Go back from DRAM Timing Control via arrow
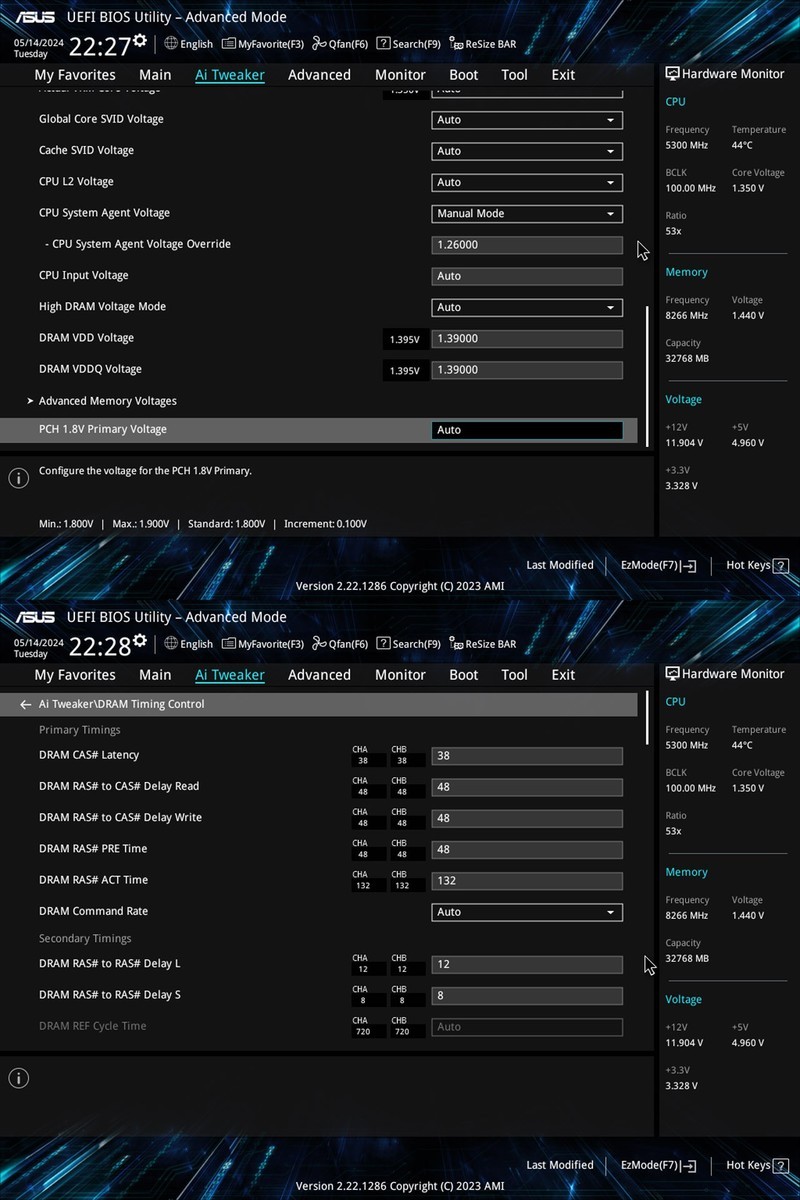 (x=24, y=704)
